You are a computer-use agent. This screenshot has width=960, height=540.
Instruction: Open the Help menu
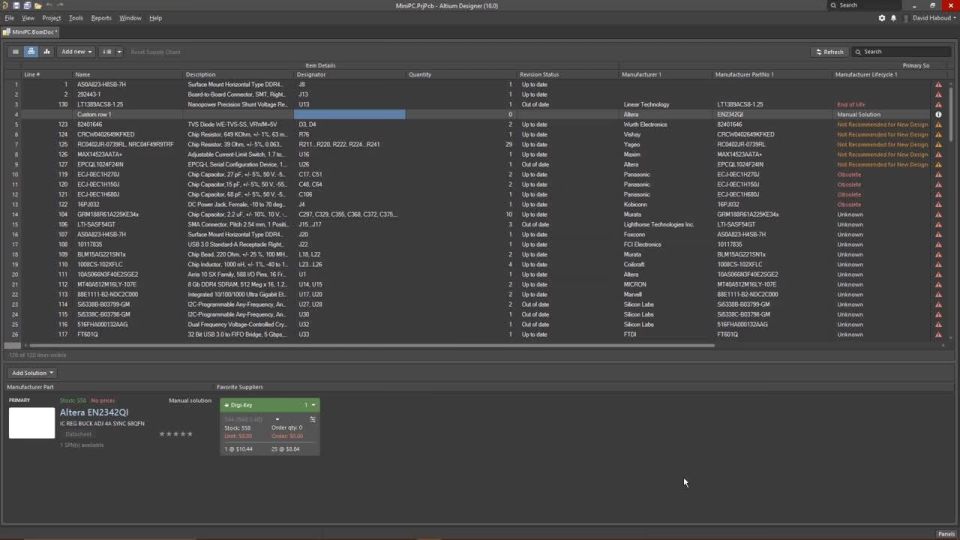pyautogui.click(x=156, y=18)
